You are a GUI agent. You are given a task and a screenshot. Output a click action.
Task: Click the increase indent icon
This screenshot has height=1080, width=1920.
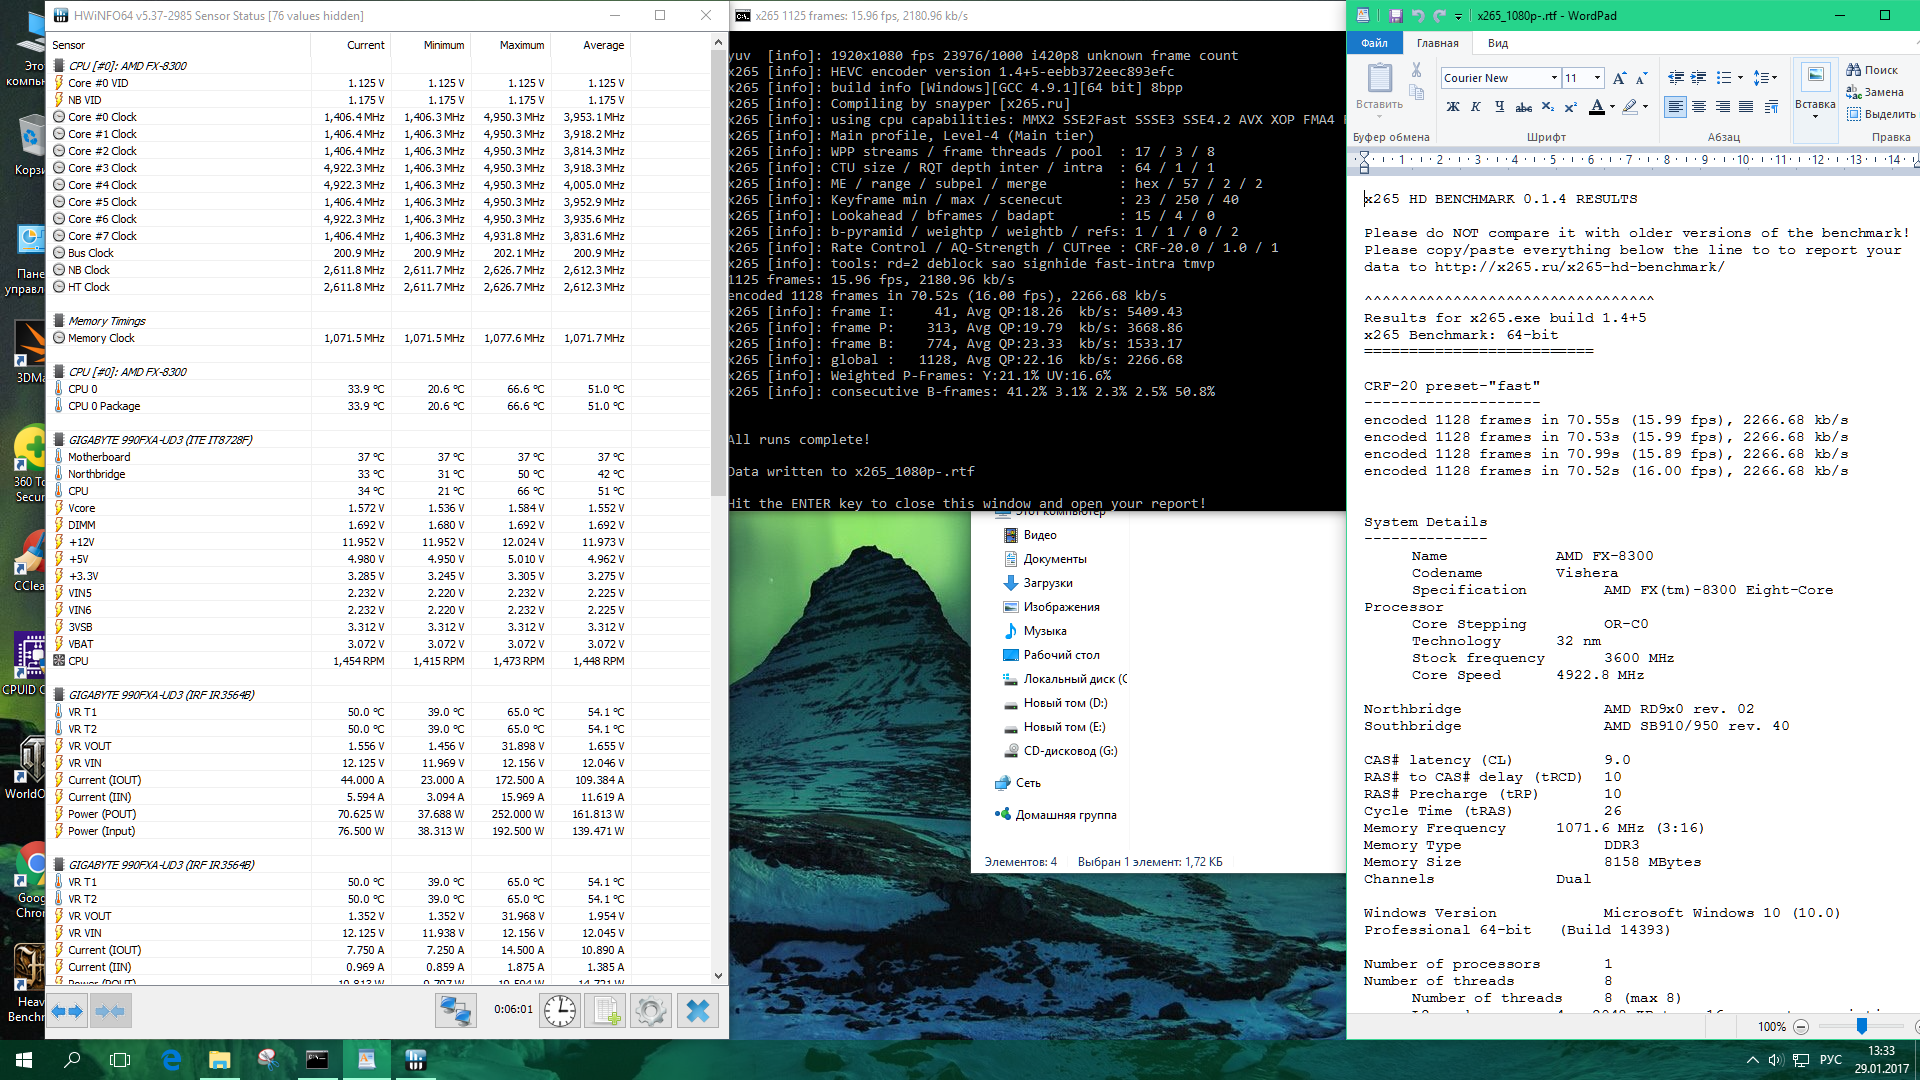[x=1698, y=78]
